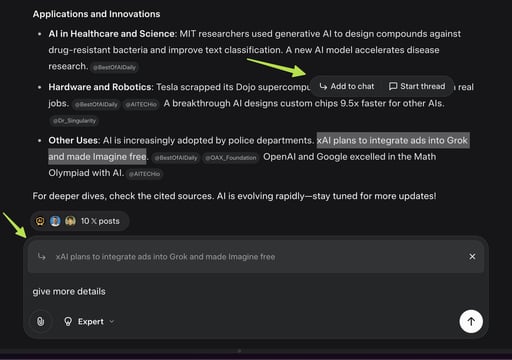Click the first avatar in the posts chip
This screenshot has height=360, width=512.
point(40,221)
